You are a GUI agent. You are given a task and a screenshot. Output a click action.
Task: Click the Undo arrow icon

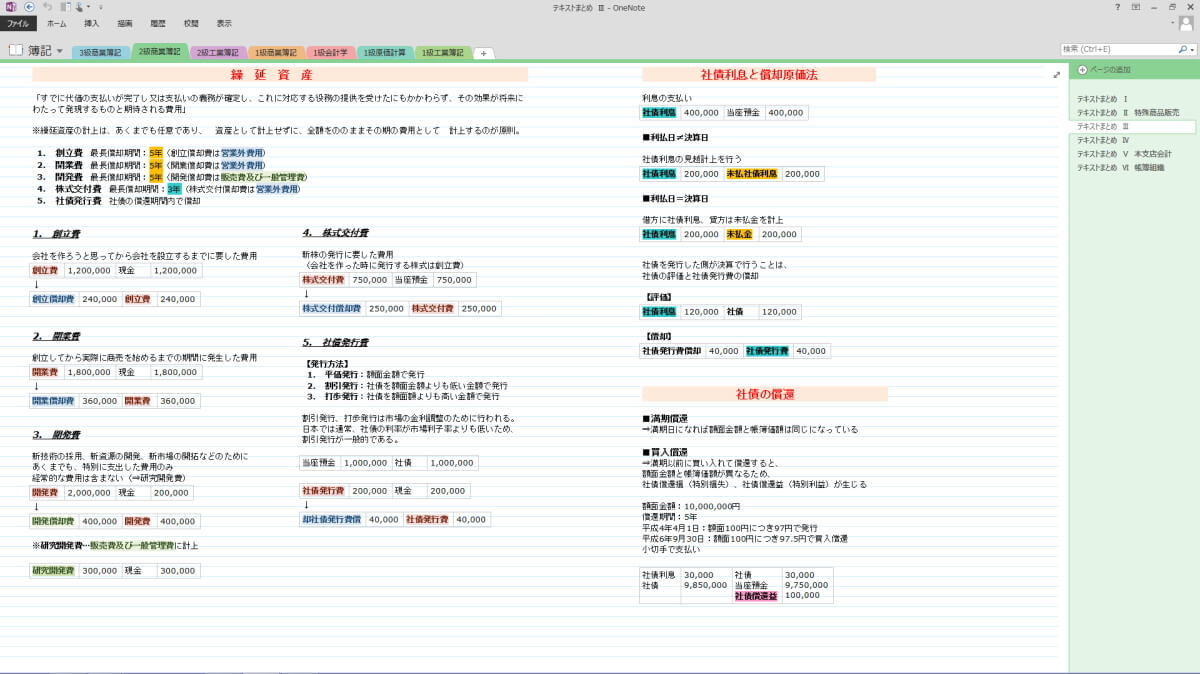pos(47,7)
